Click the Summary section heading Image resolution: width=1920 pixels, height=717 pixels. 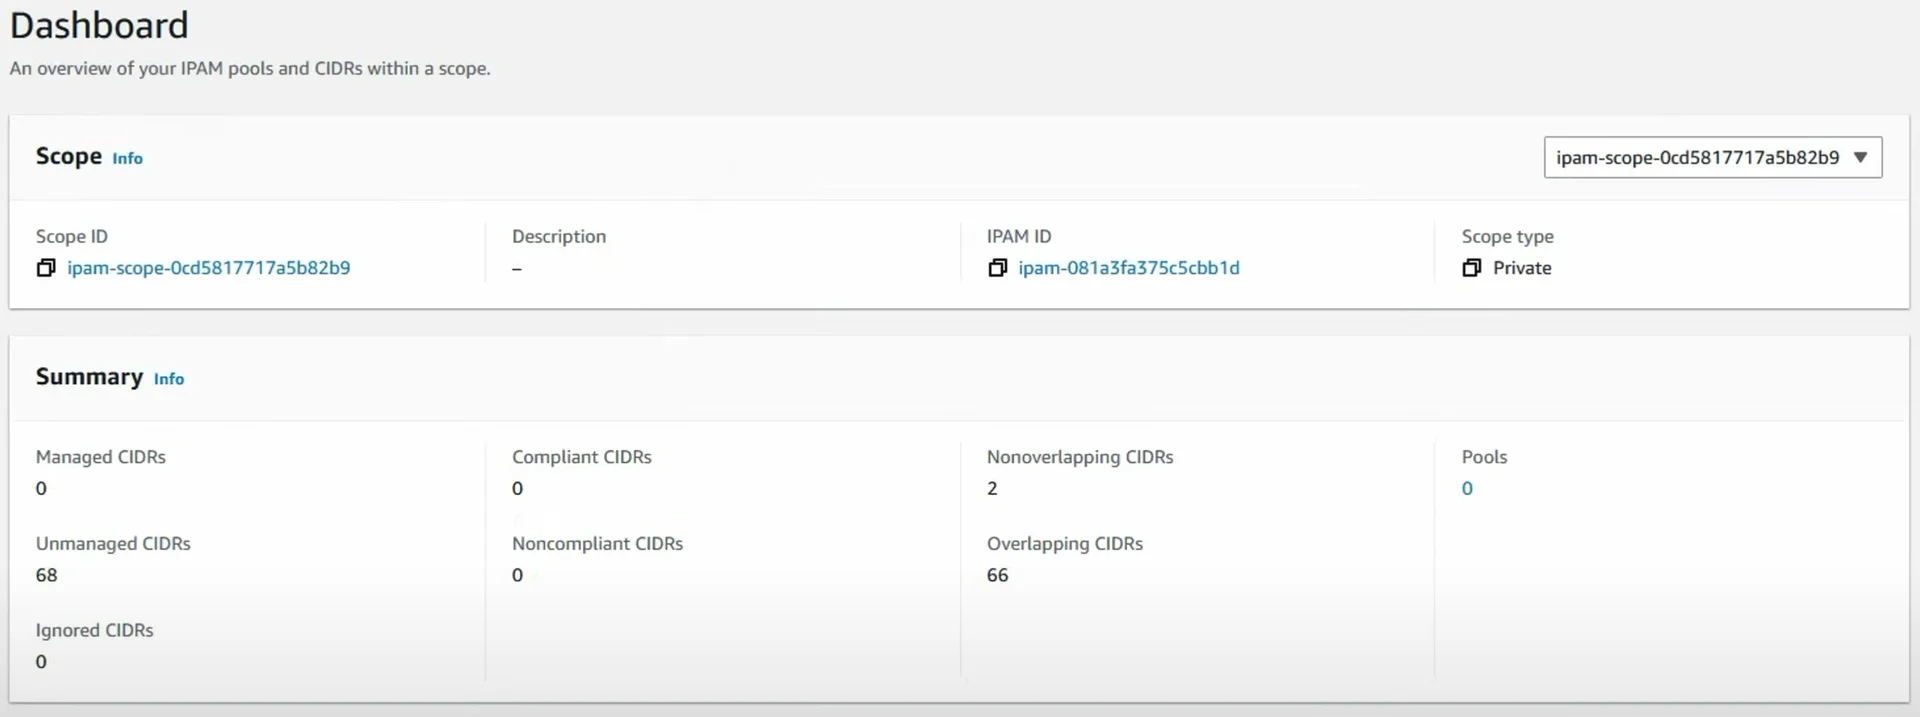tap(89, 377)
